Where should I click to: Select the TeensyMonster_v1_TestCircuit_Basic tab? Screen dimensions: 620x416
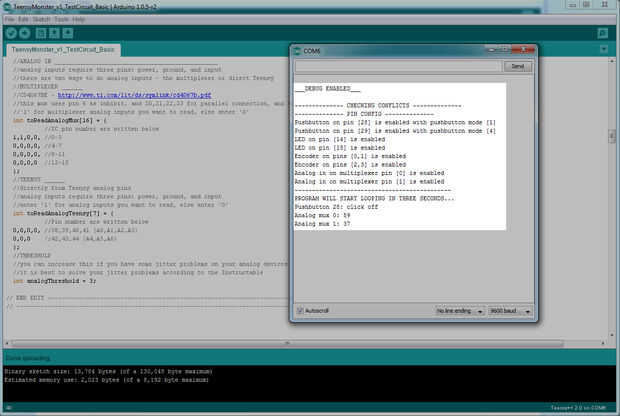coord(63,50)
